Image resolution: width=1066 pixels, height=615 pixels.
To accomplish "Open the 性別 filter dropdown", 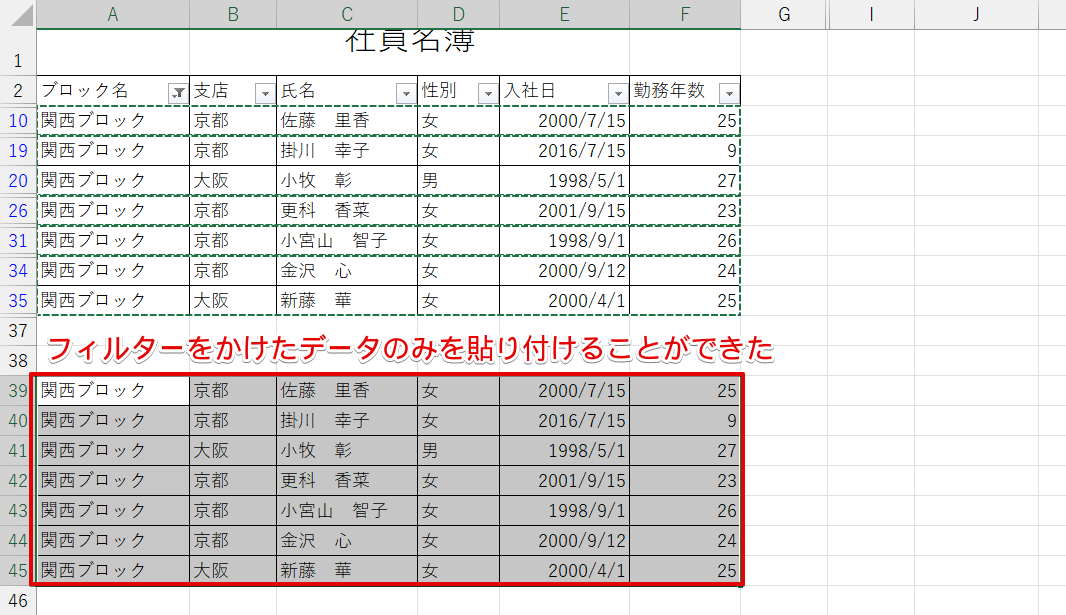I will 487,93.
